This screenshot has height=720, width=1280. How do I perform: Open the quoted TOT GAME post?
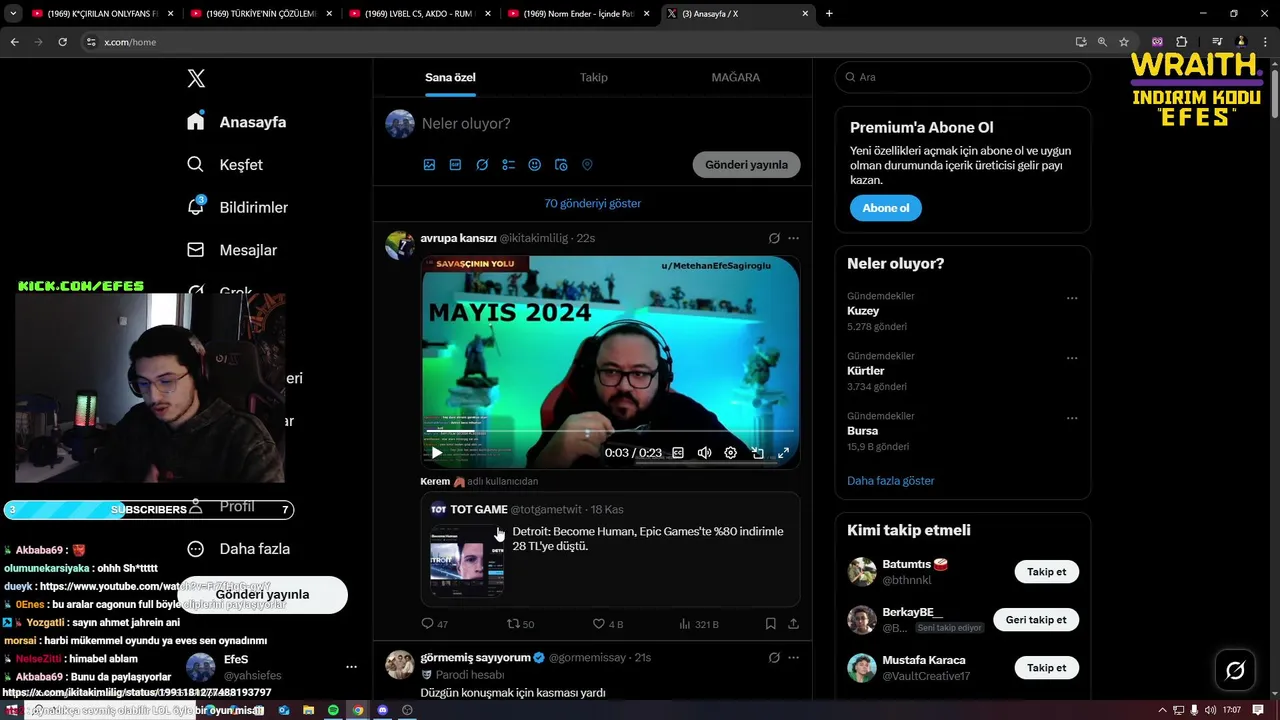tap(610, 549)
